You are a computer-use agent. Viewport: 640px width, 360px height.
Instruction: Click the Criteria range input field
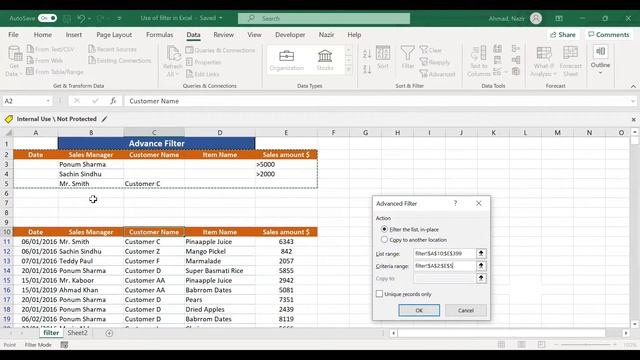(x=444, y=266)
